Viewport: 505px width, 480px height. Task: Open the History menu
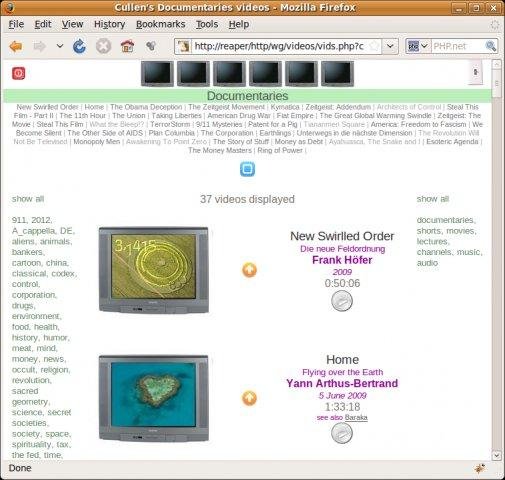tap(109, 24)
